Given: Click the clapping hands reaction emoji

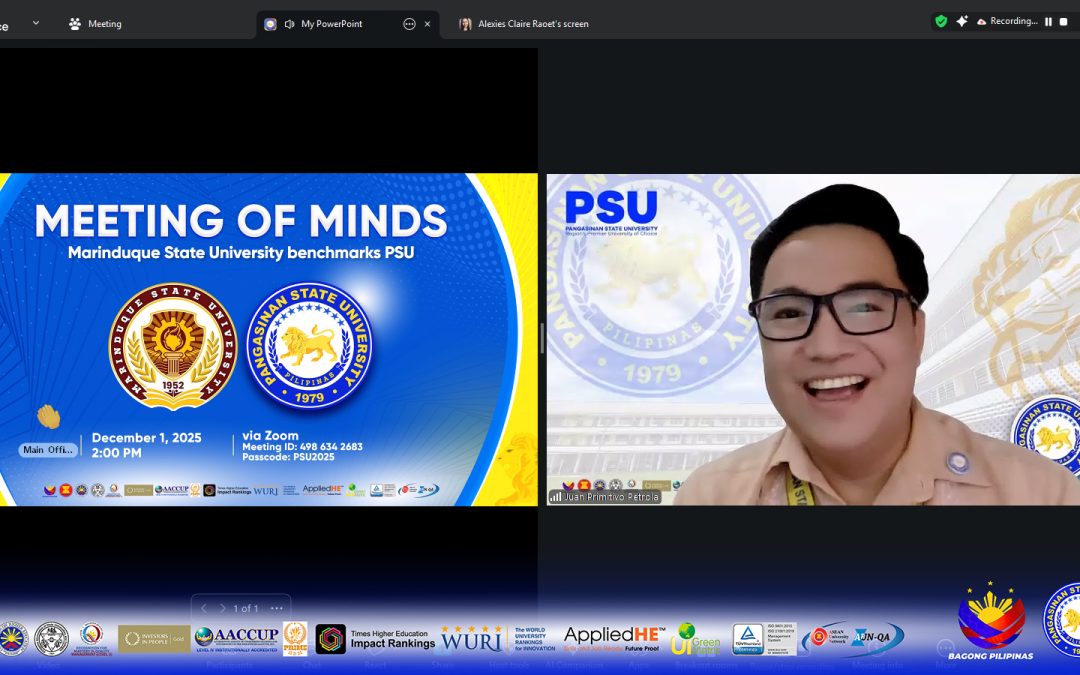Looking at the screenshot, I should tap(48, 417).
